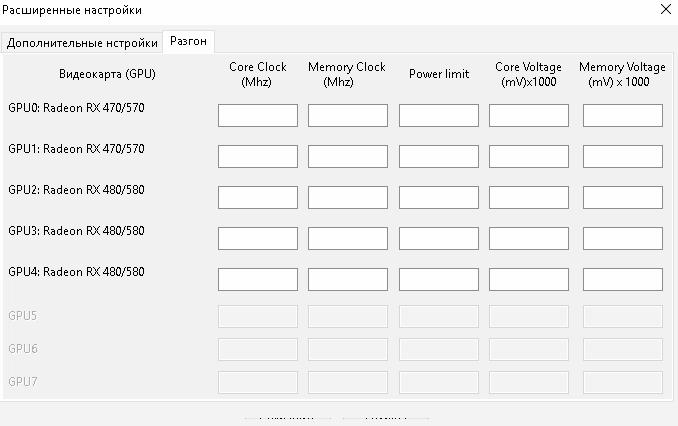Click GPU1 Core Clock input field
678x426 pixels.
(258, 157)
